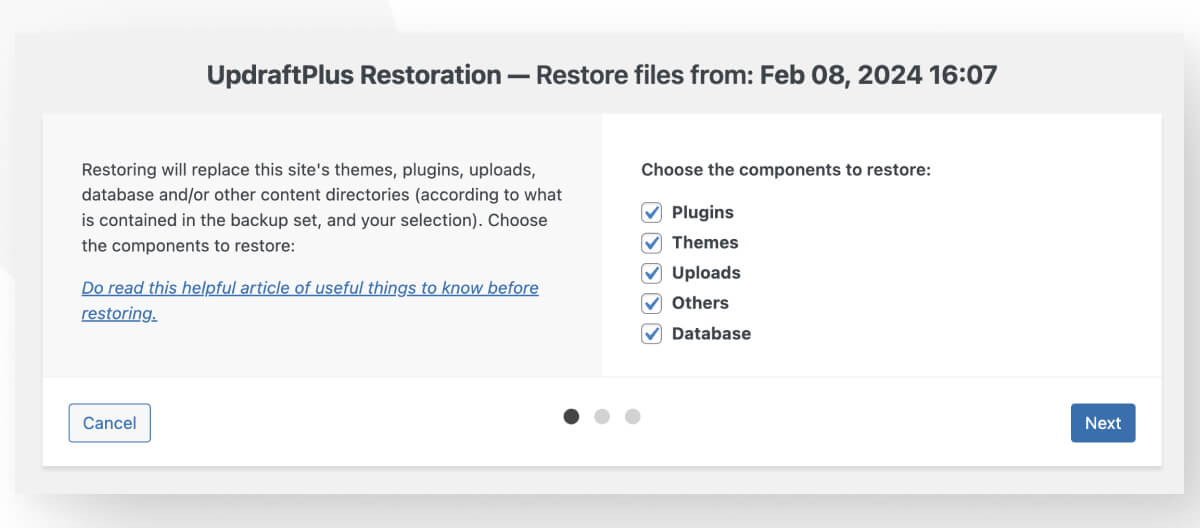Screen dimensions: 1200x528
Task: Click the Database label text
Action: pos(711,333)
